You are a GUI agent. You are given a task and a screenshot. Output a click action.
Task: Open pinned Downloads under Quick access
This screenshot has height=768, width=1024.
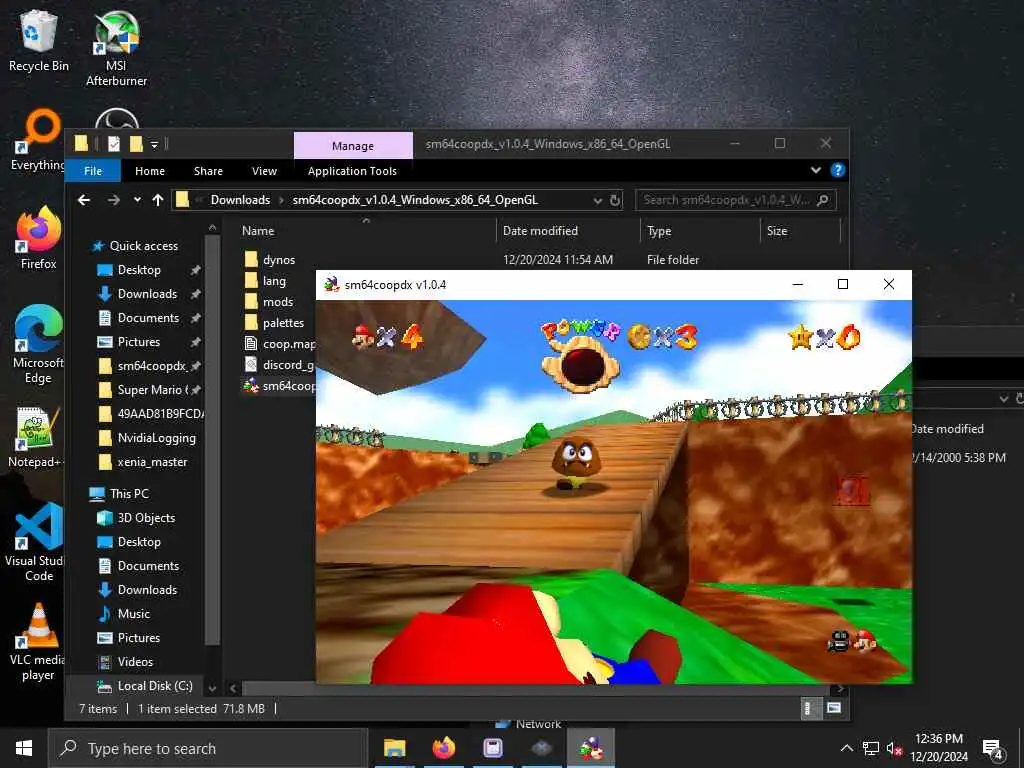(x=147, y=294)
